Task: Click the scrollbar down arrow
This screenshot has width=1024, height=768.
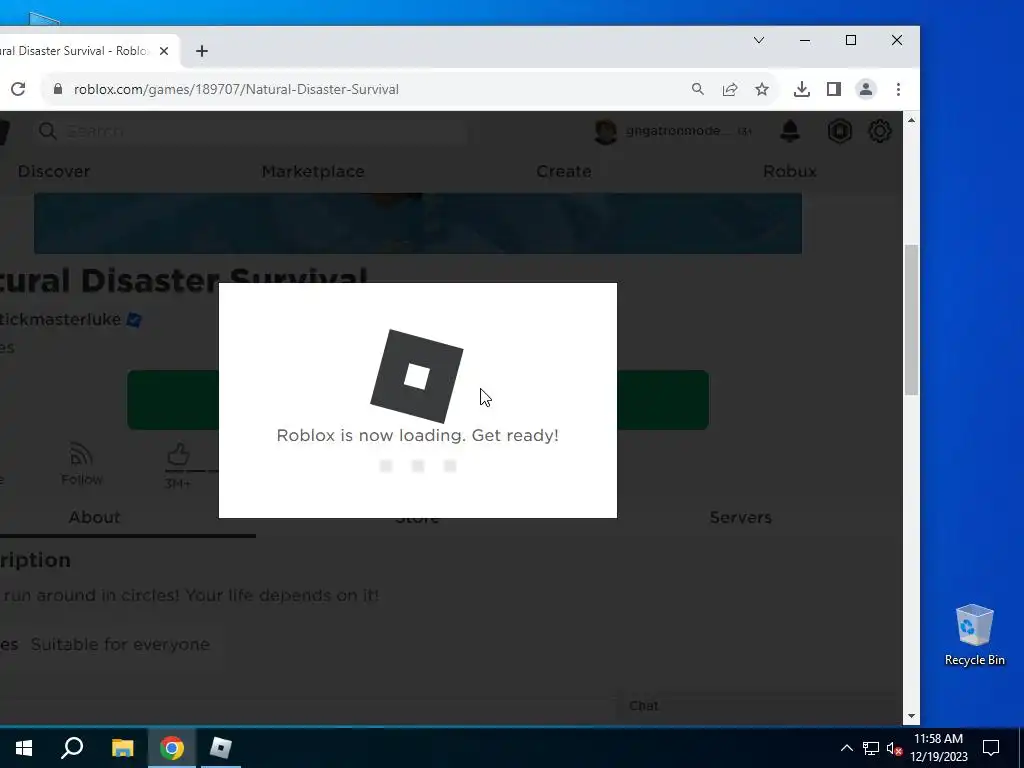Action: coord(911,716)
